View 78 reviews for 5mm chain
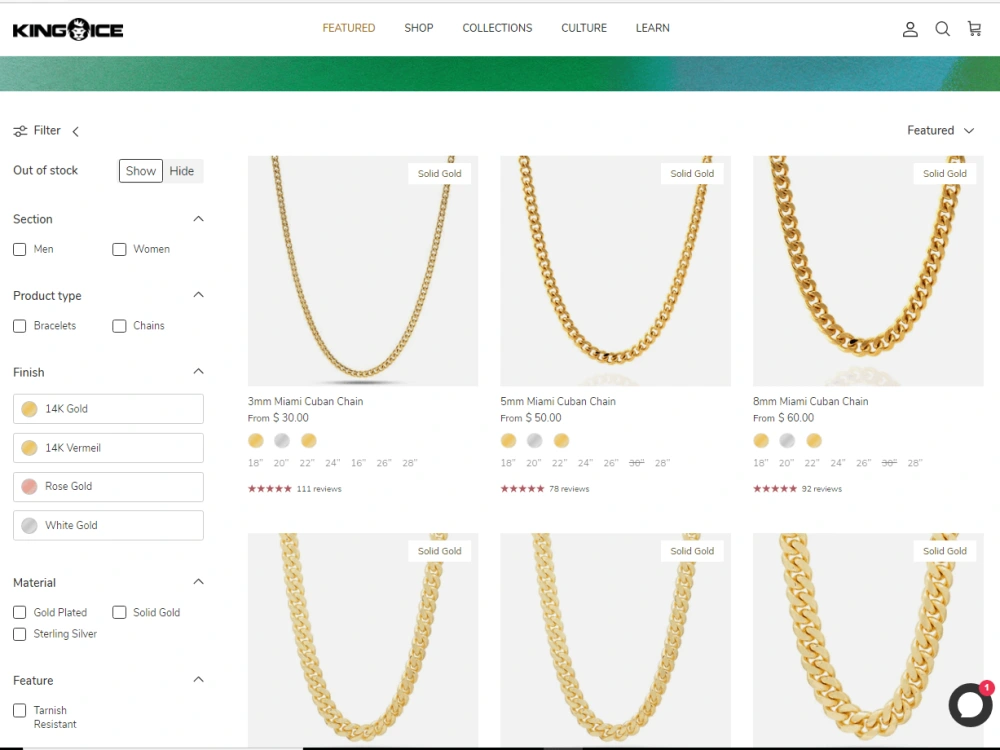The image size is (1000, 750). tap(569, 489)
